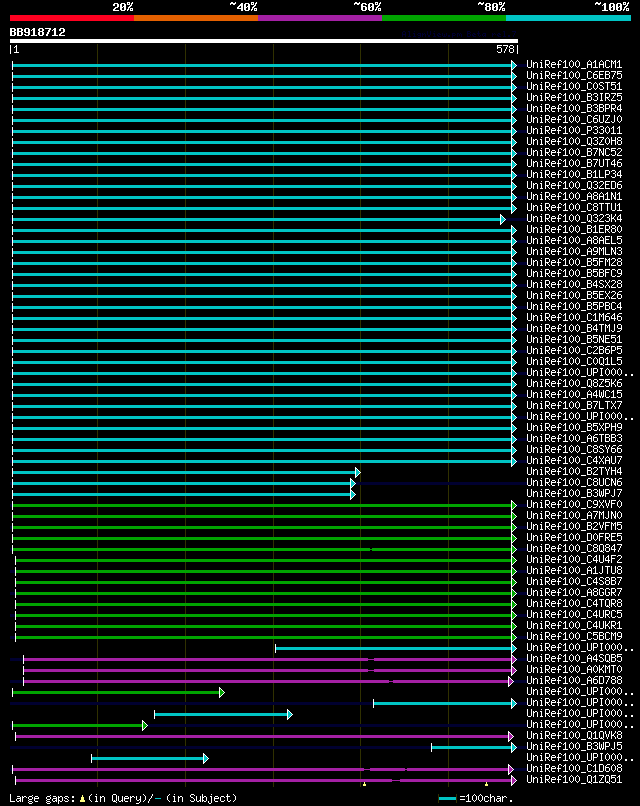The width and height of the screenshot is (640, 806).
Task: Open hit UniRef100_B3IRZ5
Action: click(574, 98)
